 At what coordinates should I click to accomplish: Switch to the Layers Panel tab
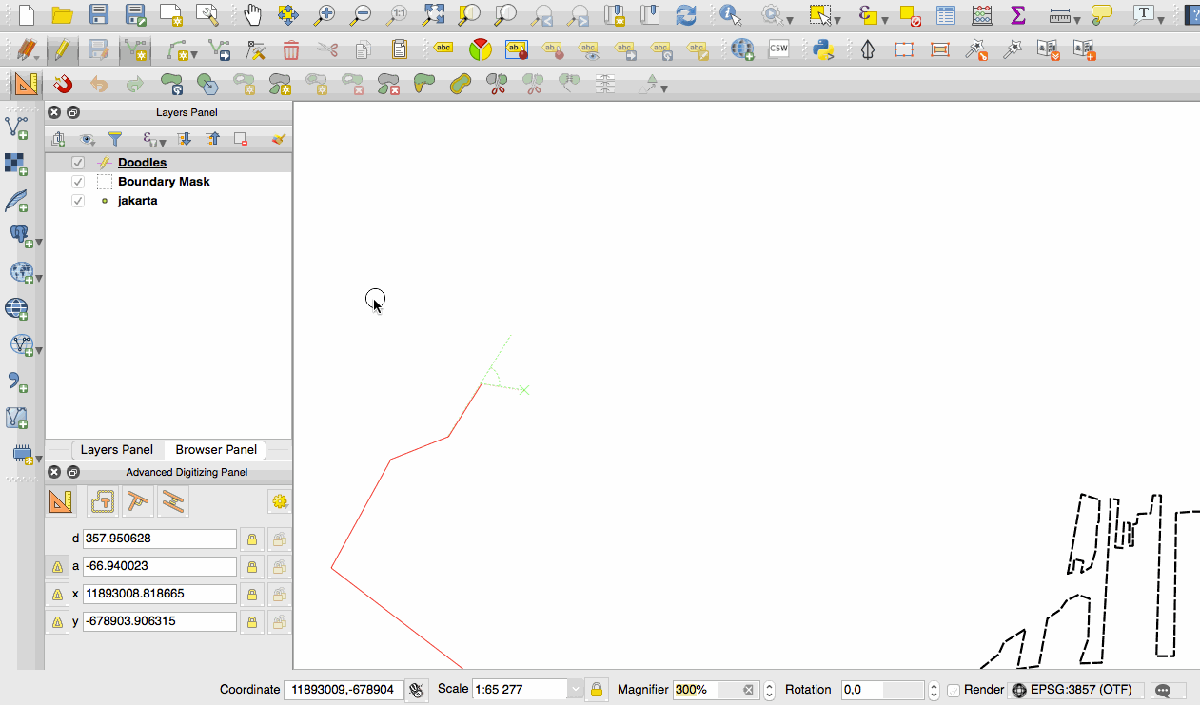pos(116,450)
